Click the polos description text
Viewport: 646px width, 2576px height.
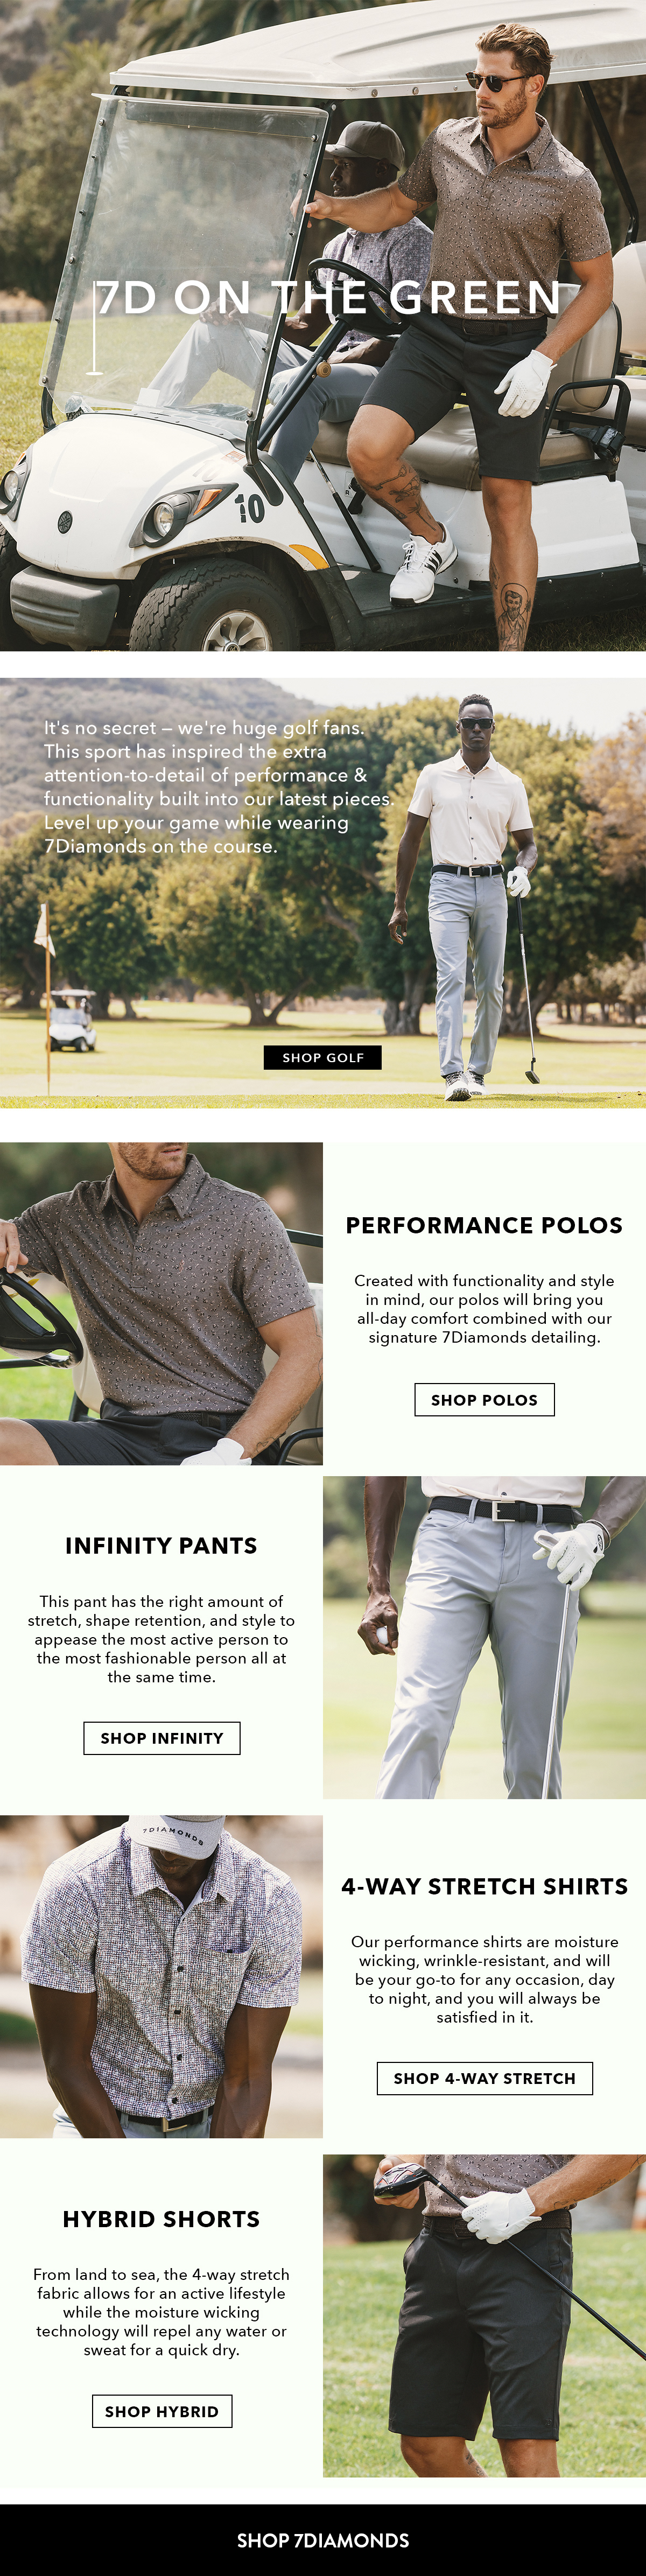coord(484,1308)
